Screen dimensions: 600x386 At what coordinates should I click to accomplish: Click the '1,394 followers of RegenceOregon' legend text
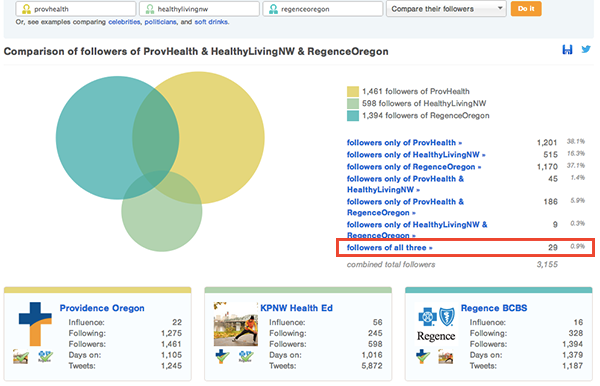[426, 116]
